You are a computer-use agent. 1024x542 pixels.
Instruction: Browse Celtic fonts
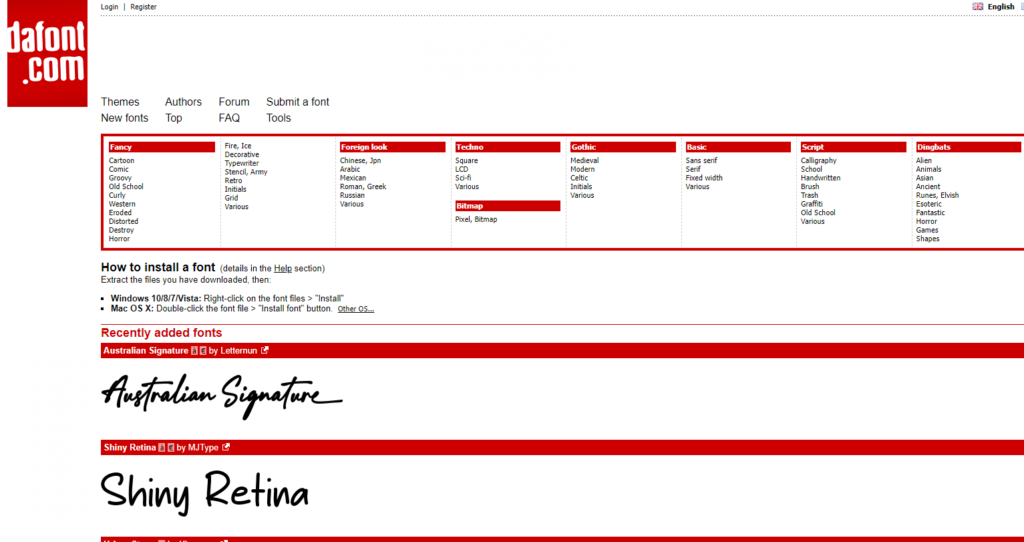[579, 178]
